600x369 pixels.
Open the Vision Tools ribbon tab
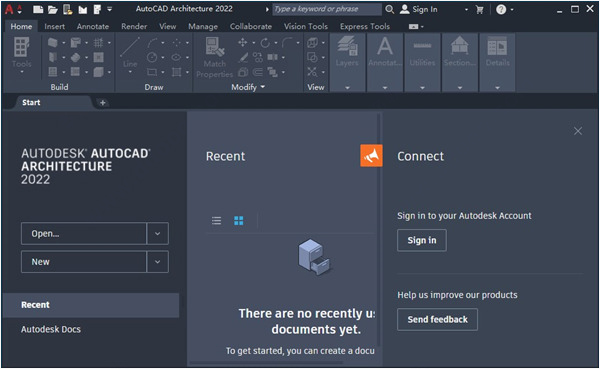coord(305,26)
